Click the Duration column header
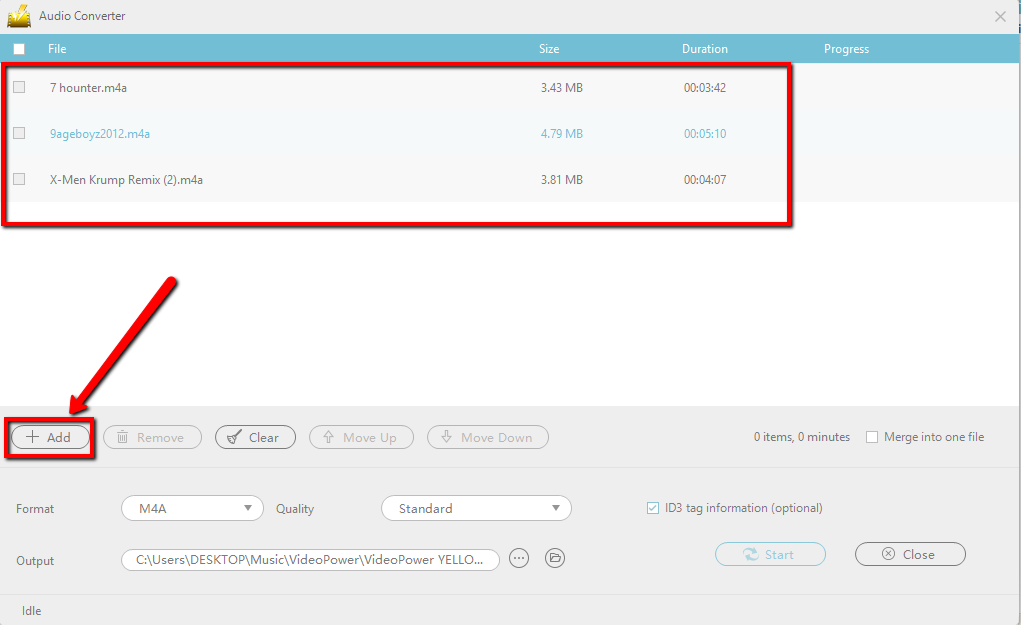The width and height of the screenshot is (1021, 625). (704, 48)
